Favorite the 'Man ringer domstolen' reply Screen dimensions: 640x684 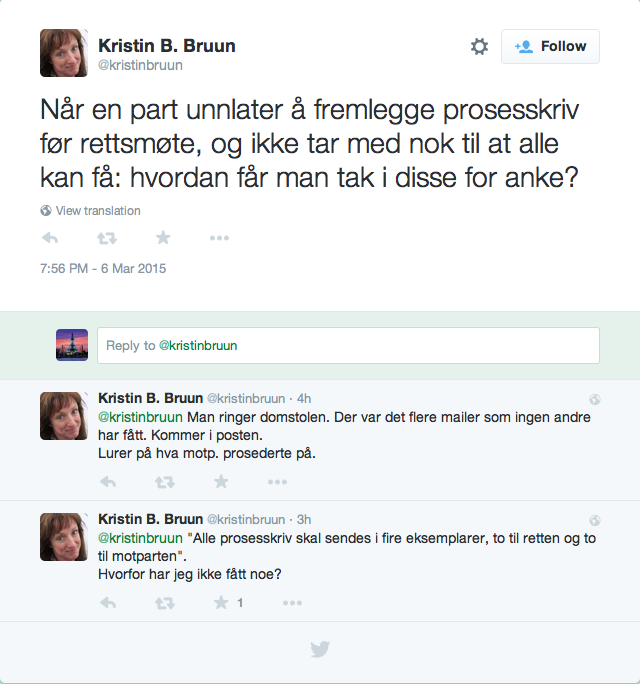pos(221,482)
